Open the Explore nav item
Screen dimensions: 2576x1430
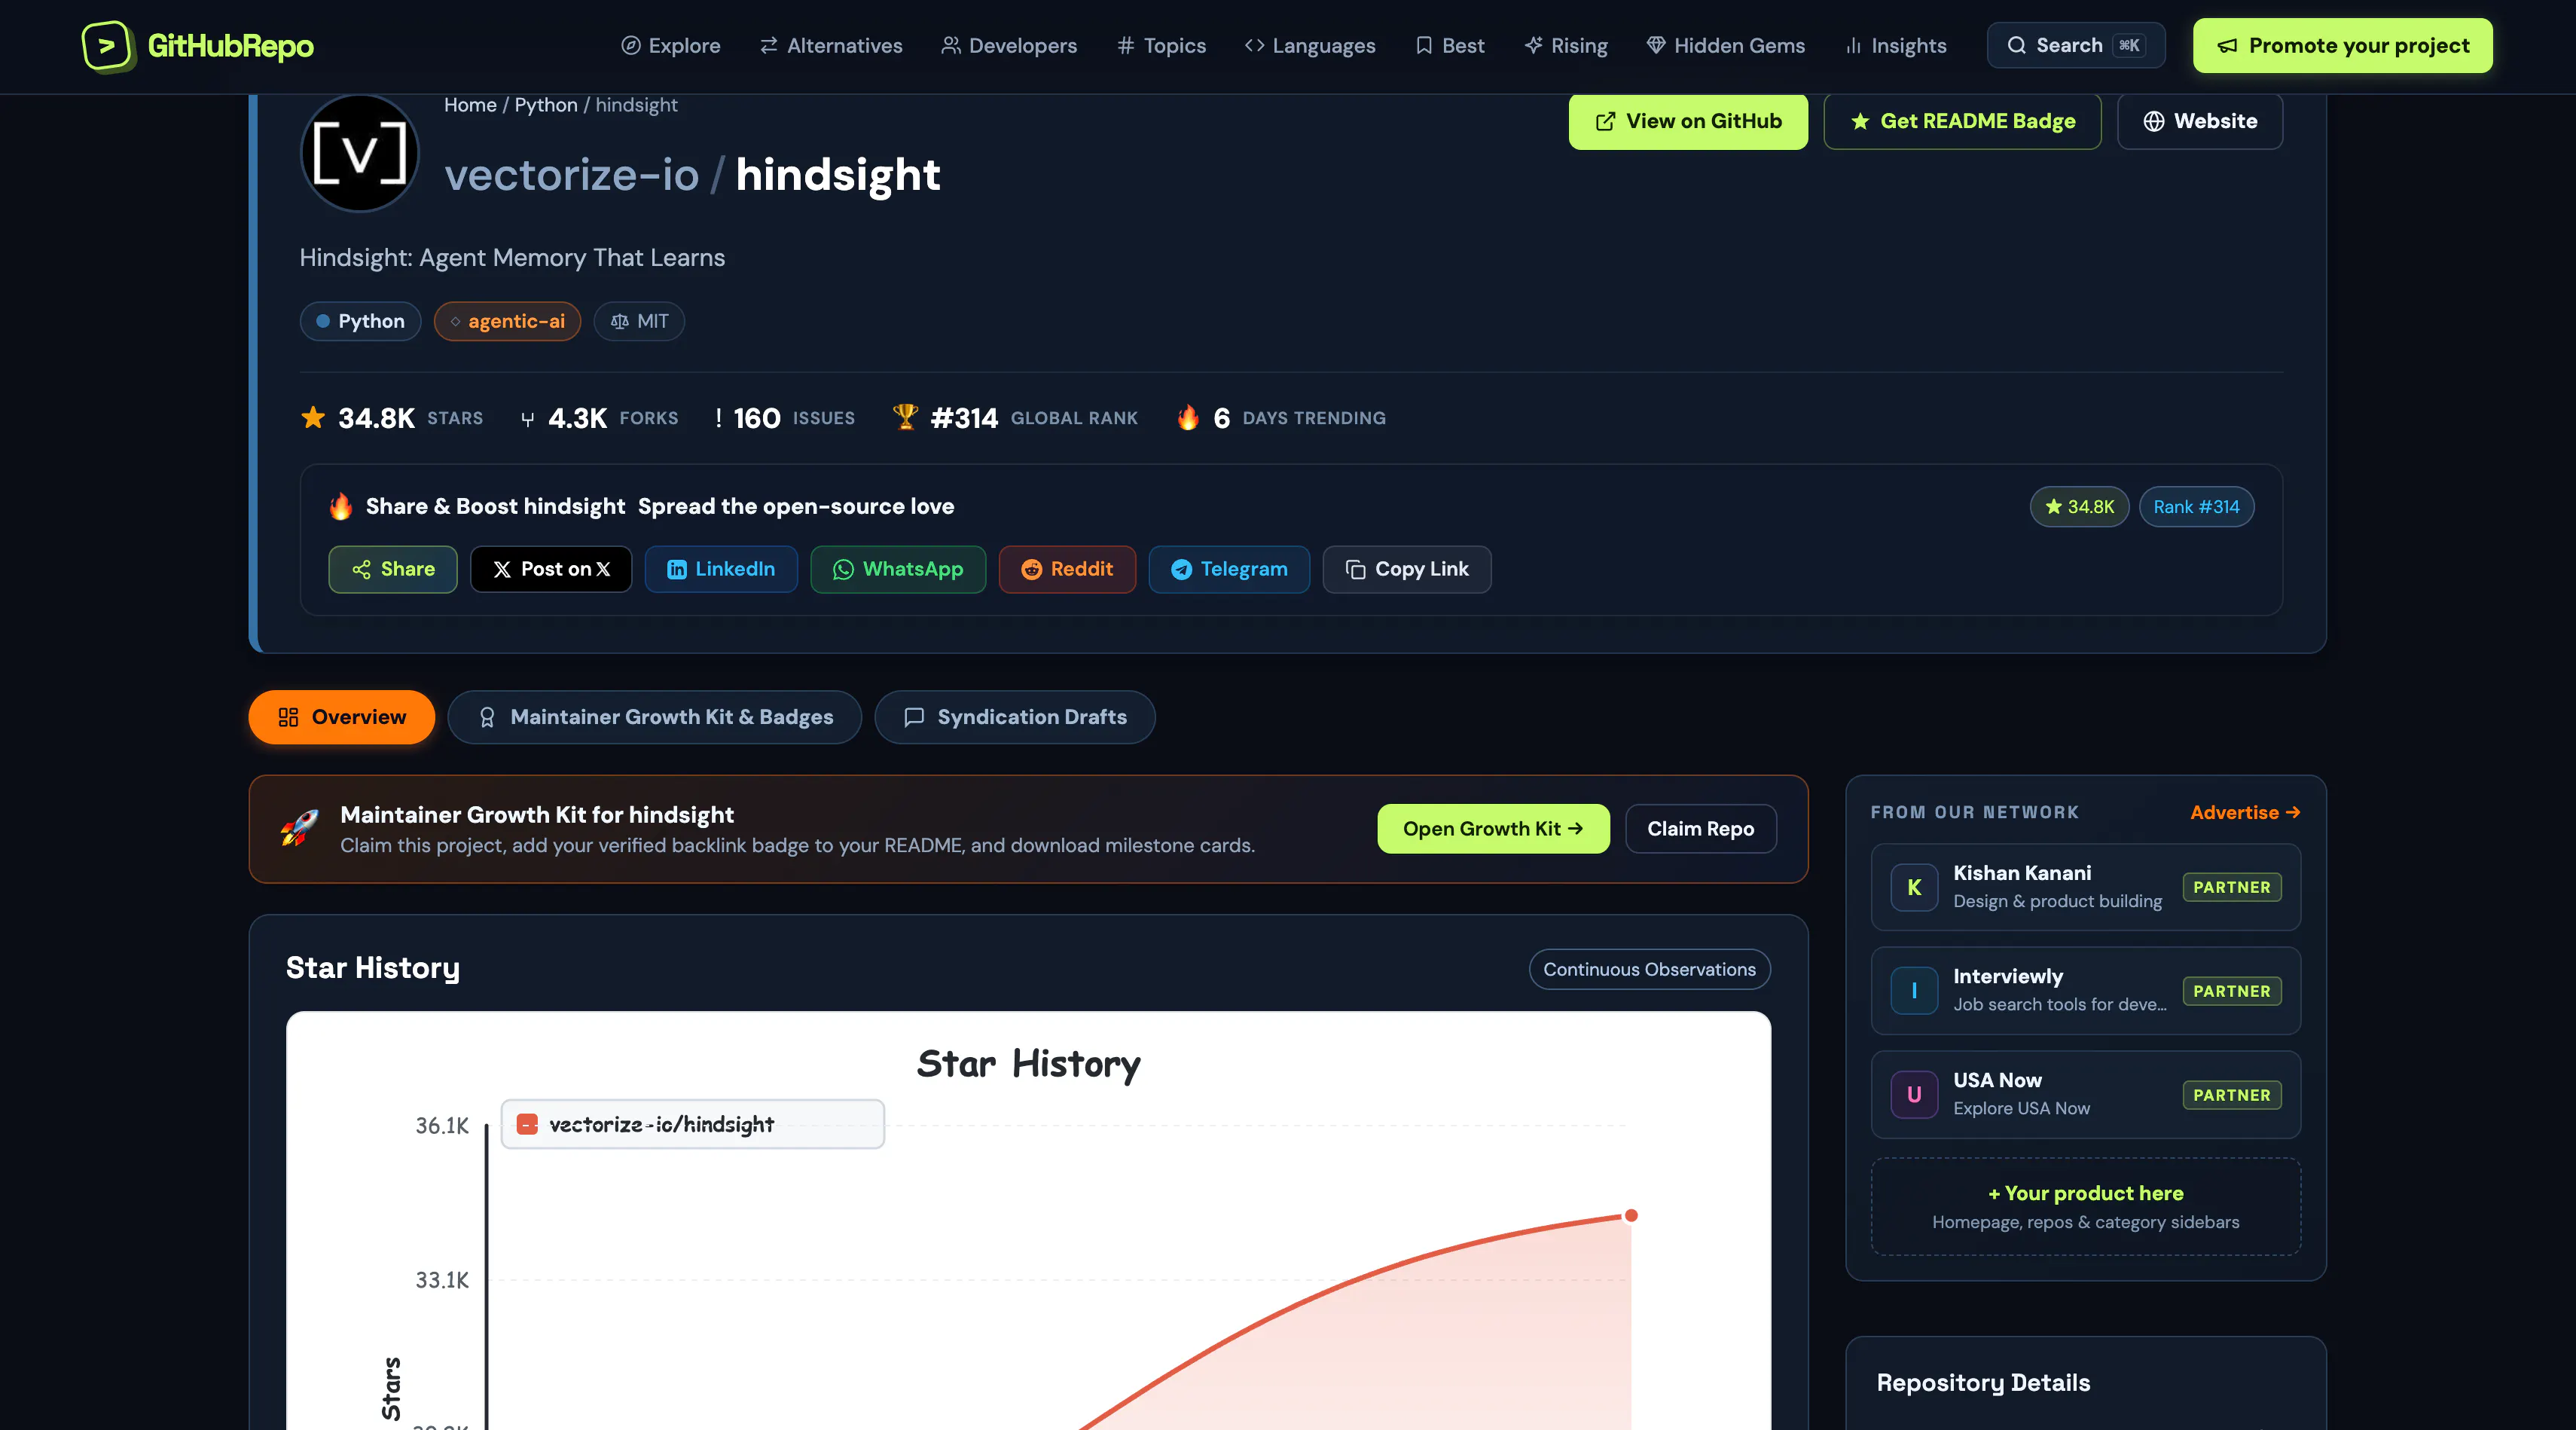[670, 46]
